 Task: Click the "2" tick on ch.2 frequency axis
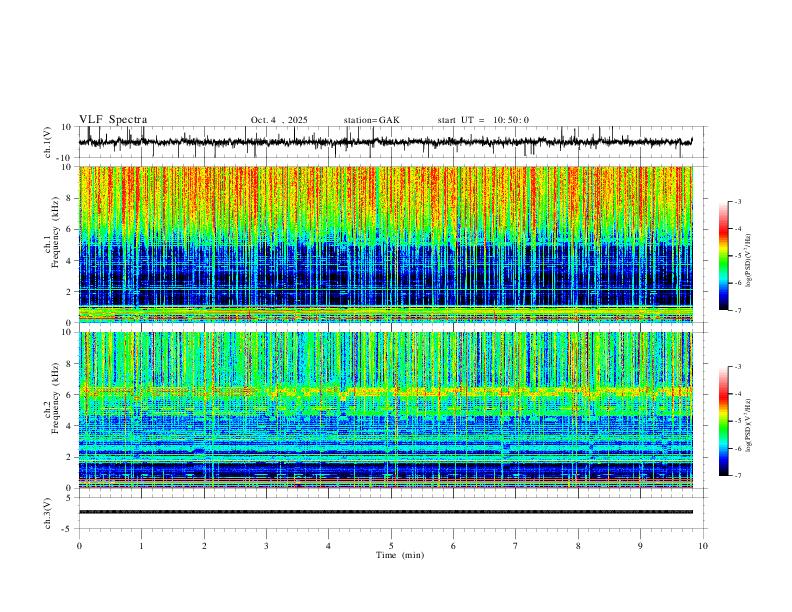(70, 457)
